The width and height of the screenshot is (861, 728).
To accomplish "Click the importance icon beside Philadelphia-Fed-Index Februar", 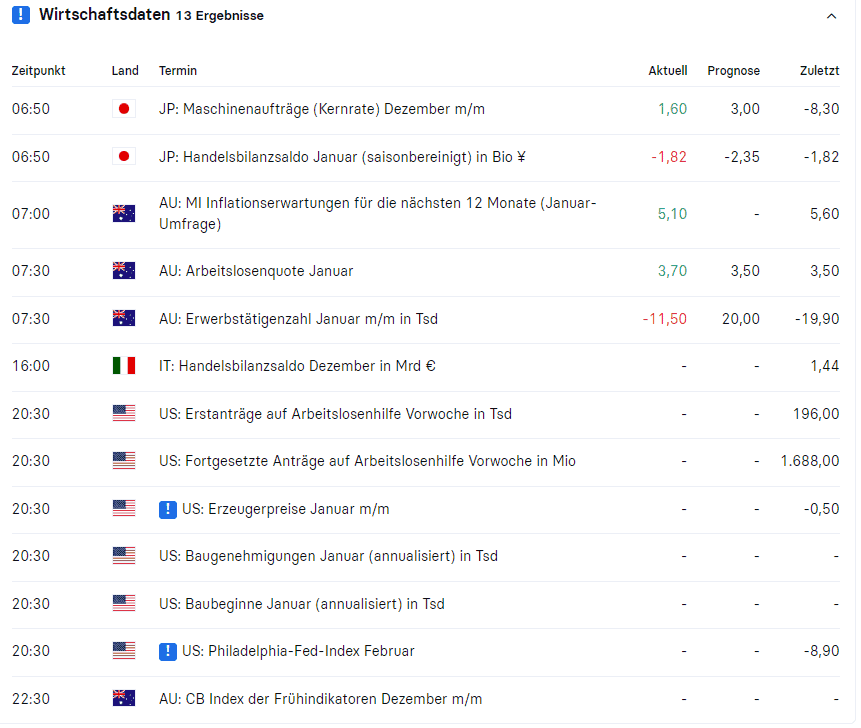I will point(166,651).
